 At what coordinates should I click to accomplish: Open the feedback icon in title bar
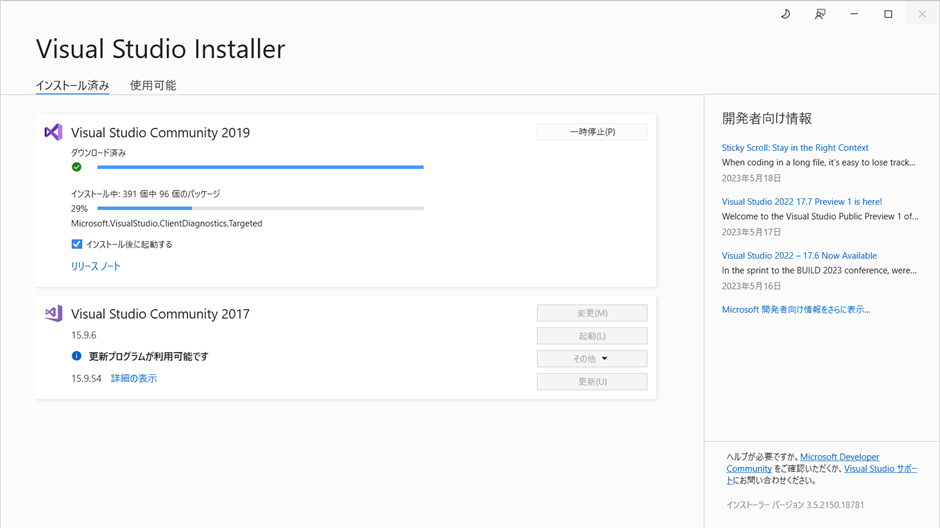pyautogui.click(x=820, y=14)
